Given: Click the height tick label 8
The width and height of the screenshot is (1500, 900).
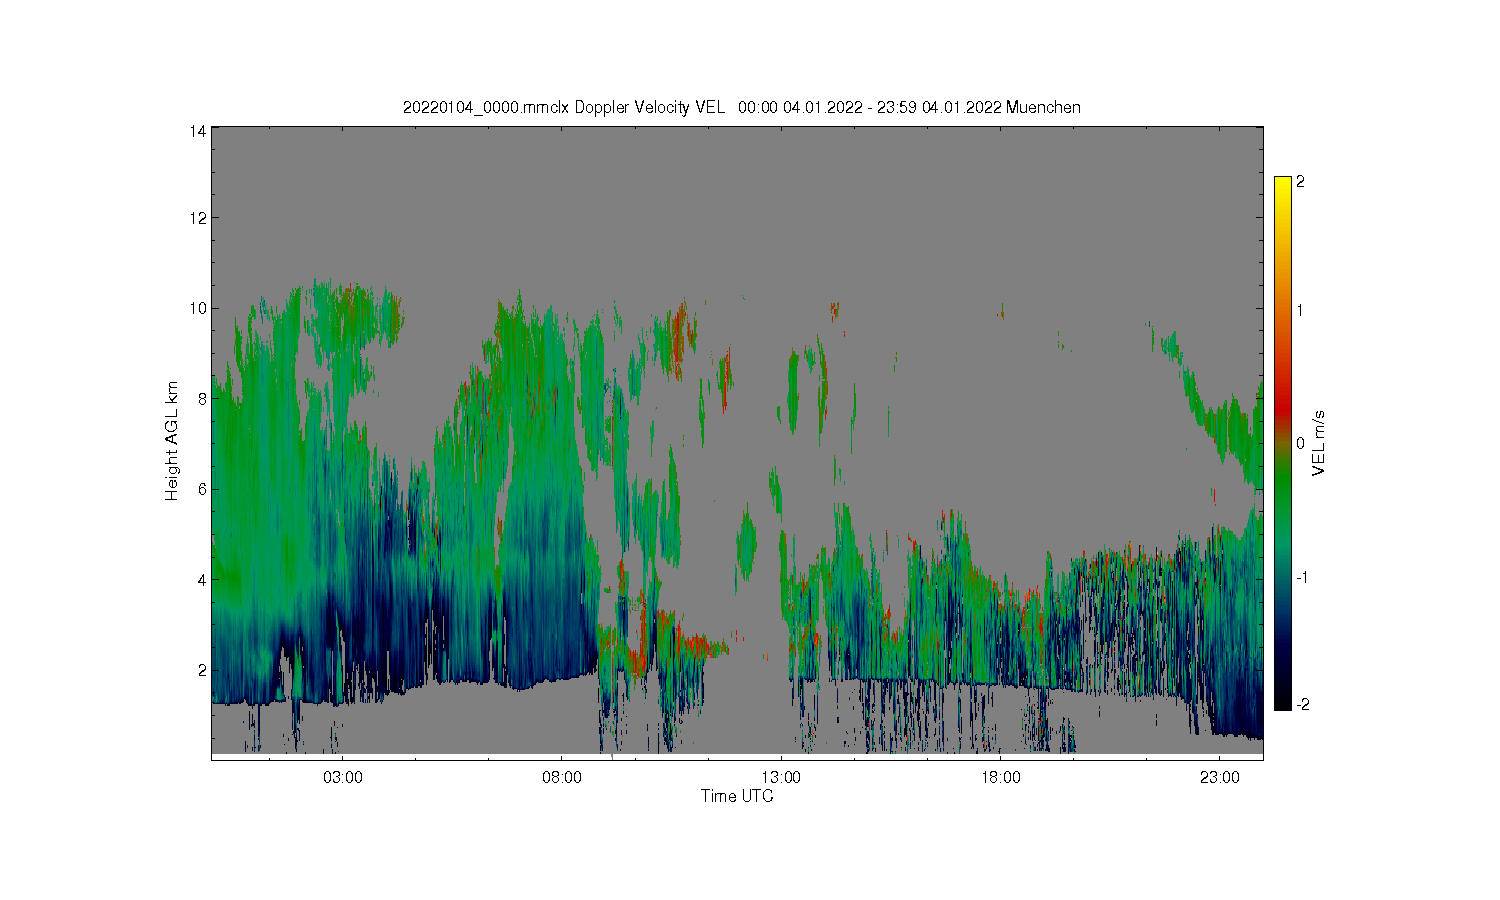Looking at the screenshot, I should (202, 398).
